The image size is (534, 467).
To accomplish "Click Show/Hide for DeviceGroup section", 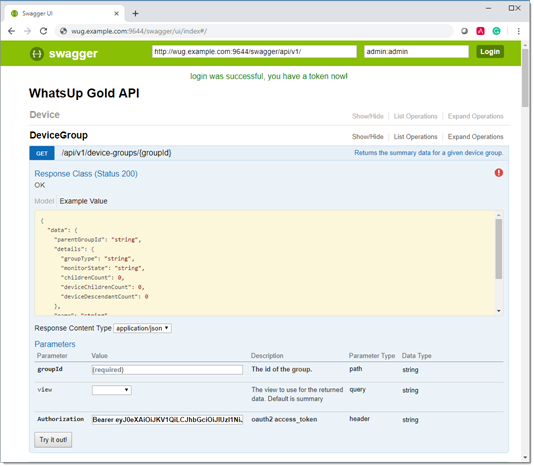I will click(x=367, y=137).
